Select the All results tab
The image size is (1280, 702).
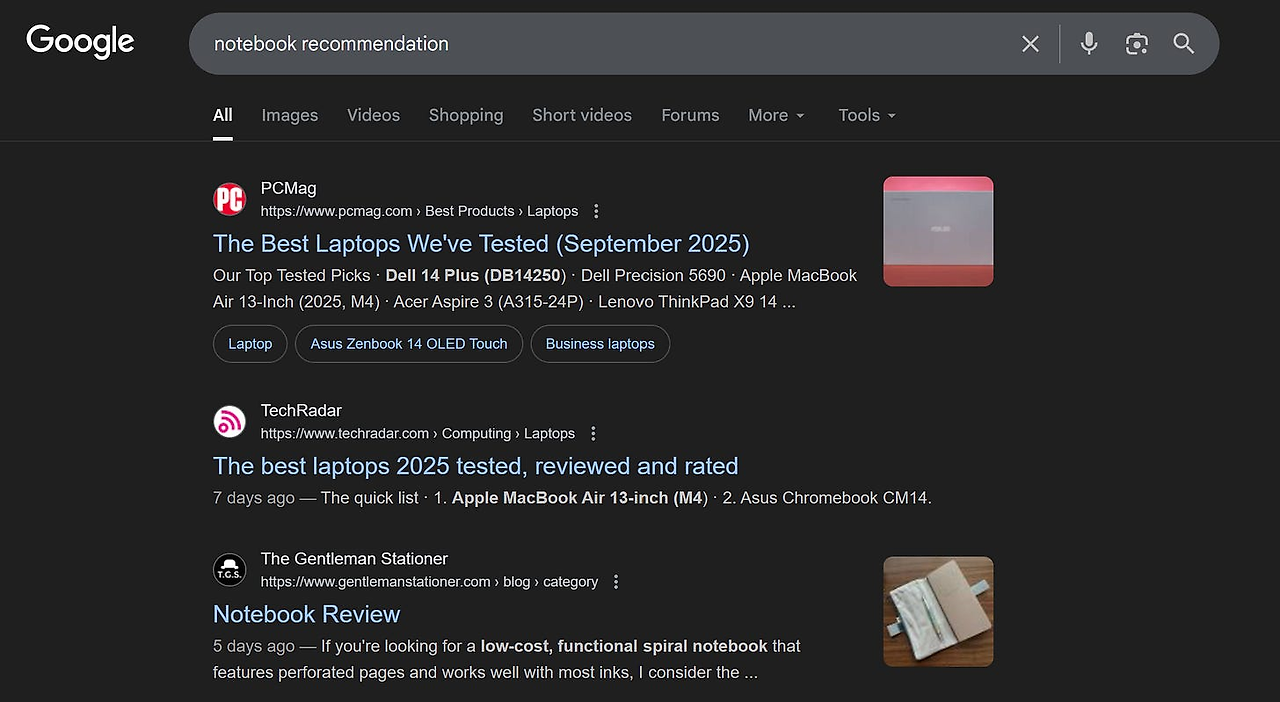(223, 115)
